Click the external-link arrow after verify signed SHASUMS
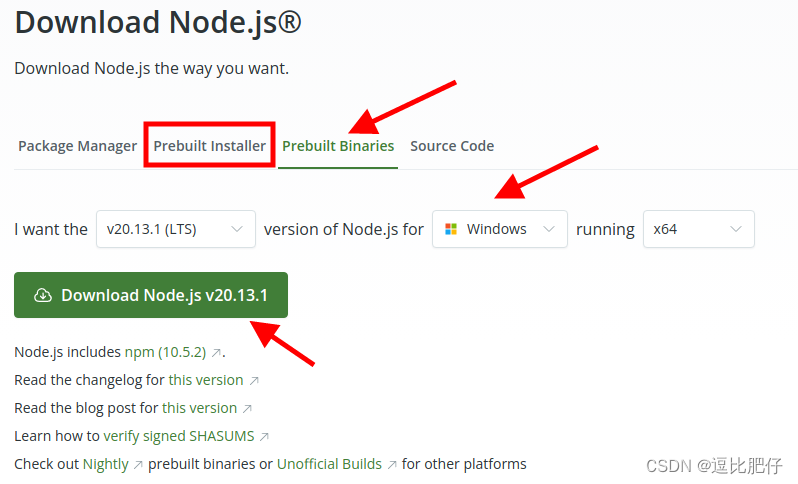Image resolution: width=798 pixels, height=484 pixels. (264, 437)
